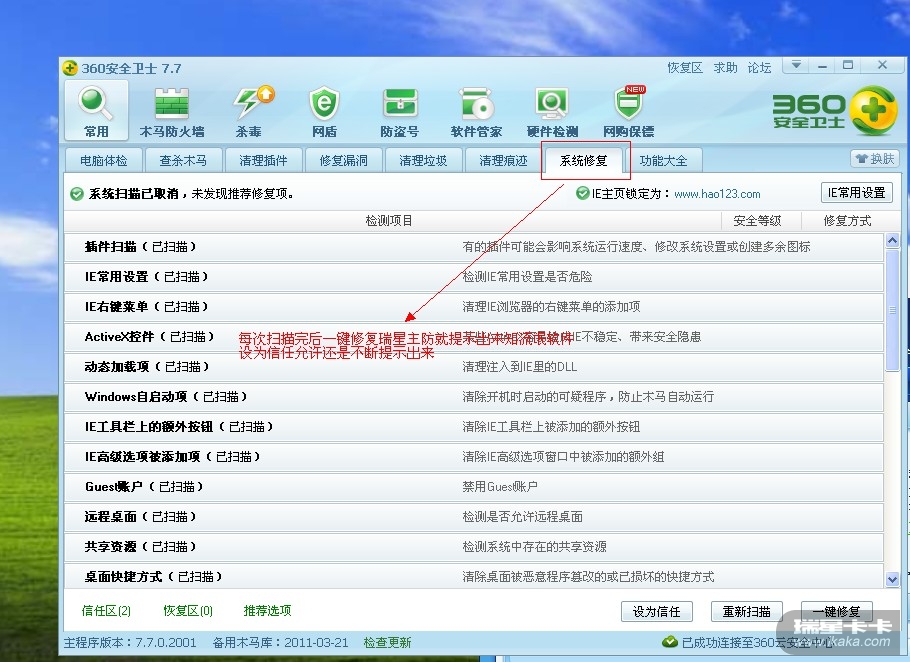Switch to the 电脑体检 tab
Image resolution: width=910 pixels, height=662 pixels.
(x=103, y=160)
